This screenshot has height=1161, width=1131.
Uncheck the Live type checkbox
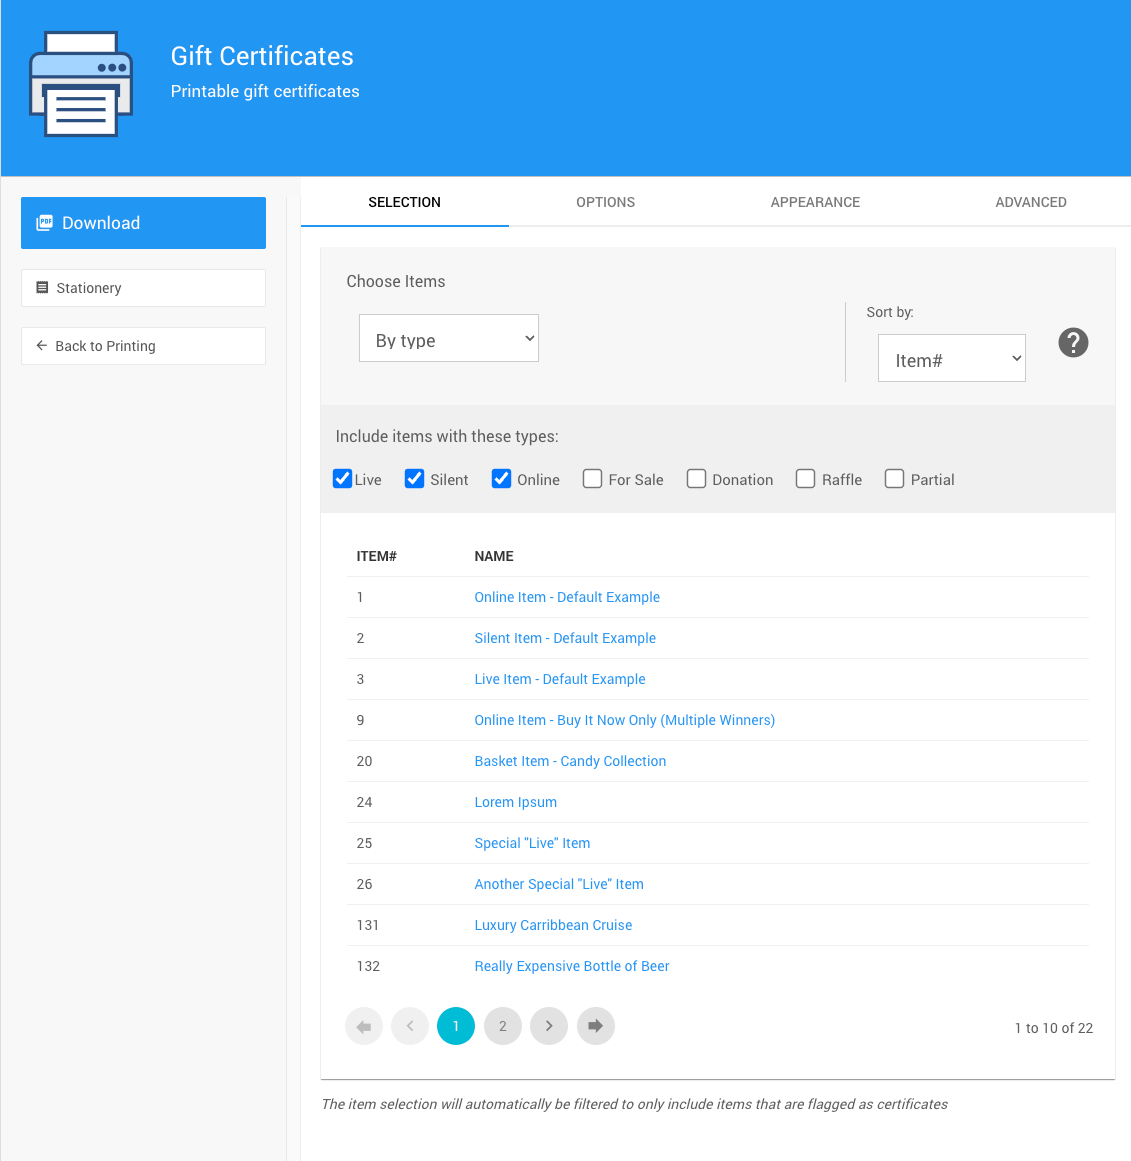343,479
